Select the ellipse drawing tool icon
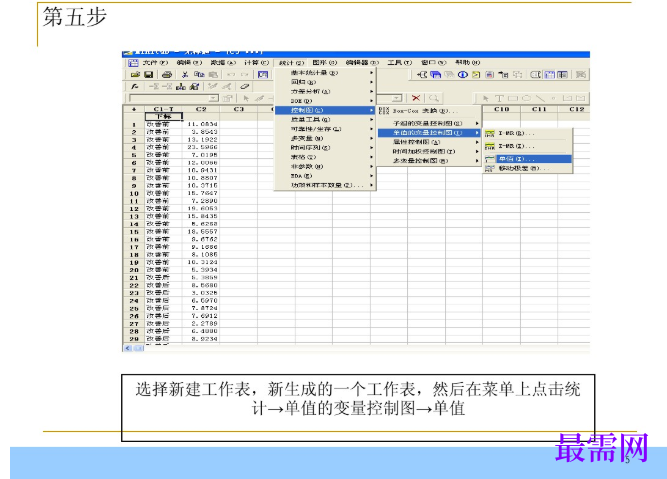The width and height of the screenshot is (667, 479). [x=526, y=98]
